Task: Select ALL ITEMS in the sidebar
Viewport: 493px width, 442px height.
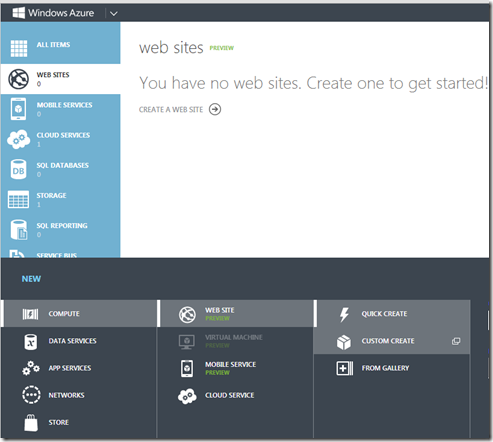Action: (53, 45)
